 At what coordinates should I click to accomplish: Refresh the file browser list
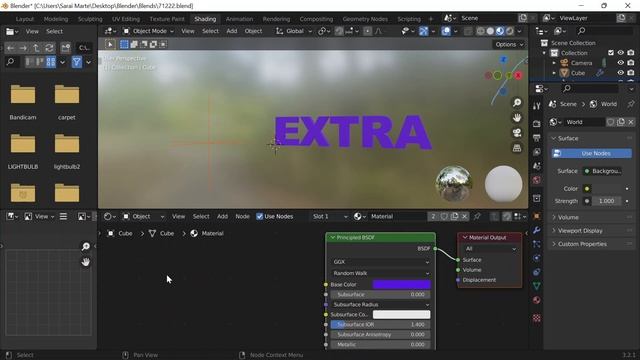point(49,48)
